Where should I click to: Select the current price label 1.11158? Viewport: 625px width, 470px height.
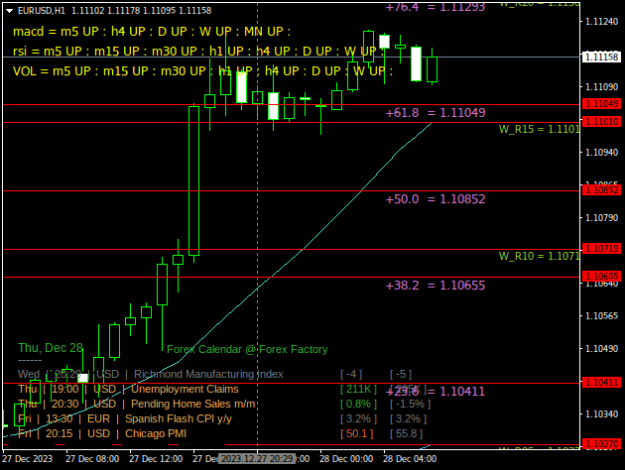tap(601, 57)
